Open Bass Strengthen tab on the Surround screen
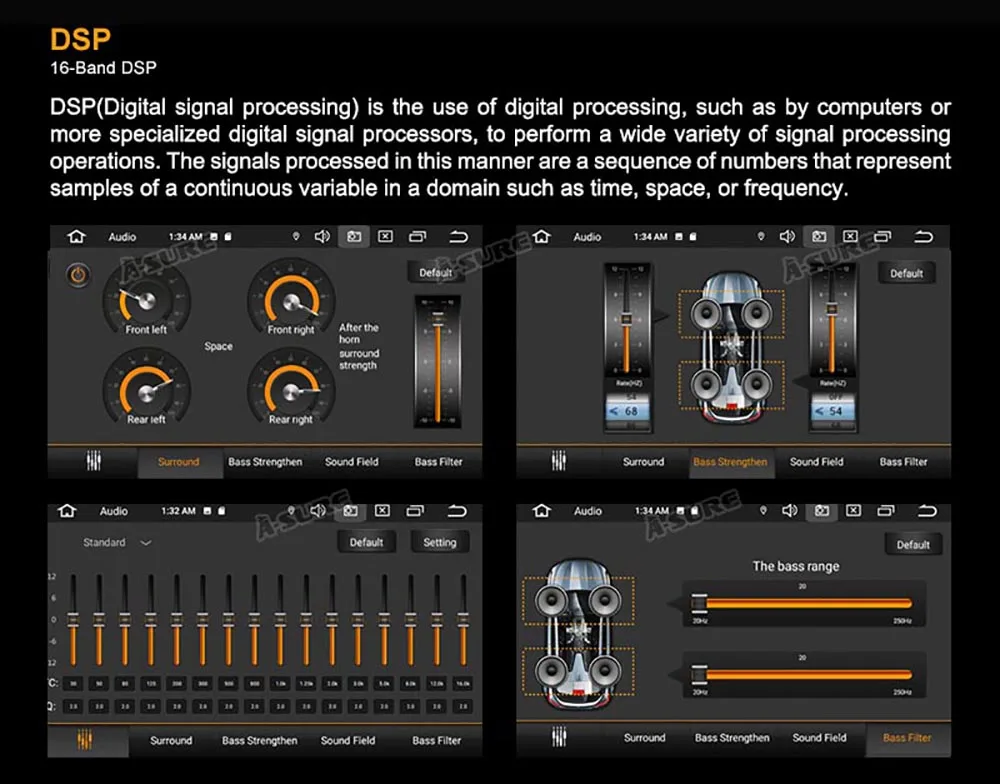 tap(265, 461)
